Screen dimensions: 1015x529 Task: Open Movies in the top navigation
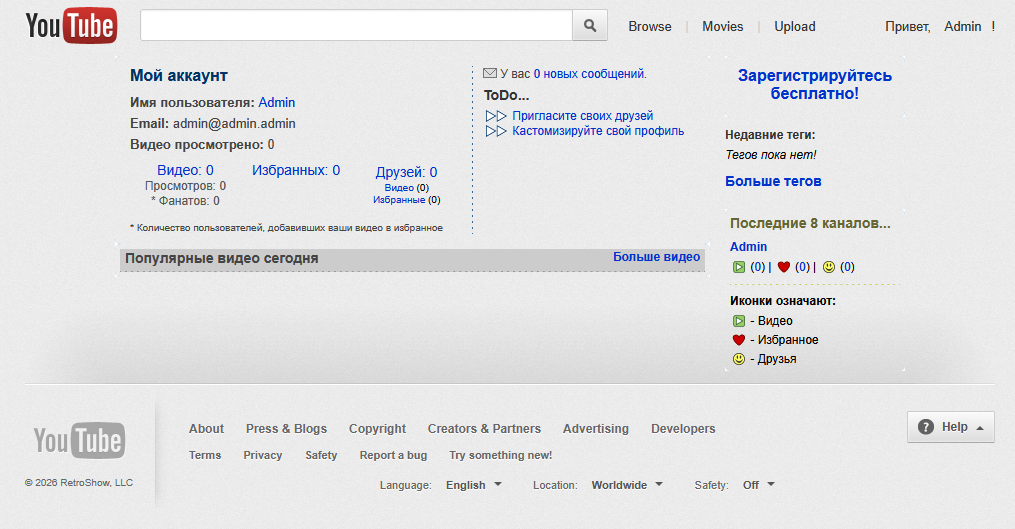[722, 27]
